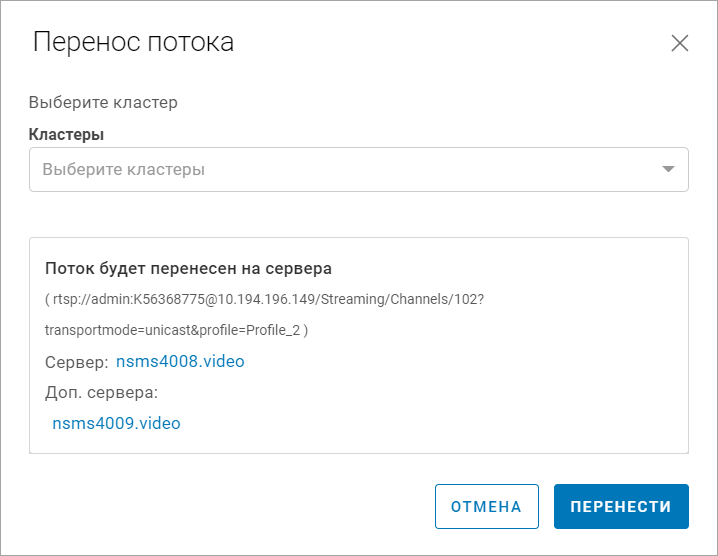Click the gap between Кластеры dropdown and info panel
Image resolution: width=718 pixels, height=556 pixels.
click(x=358, y=214)
